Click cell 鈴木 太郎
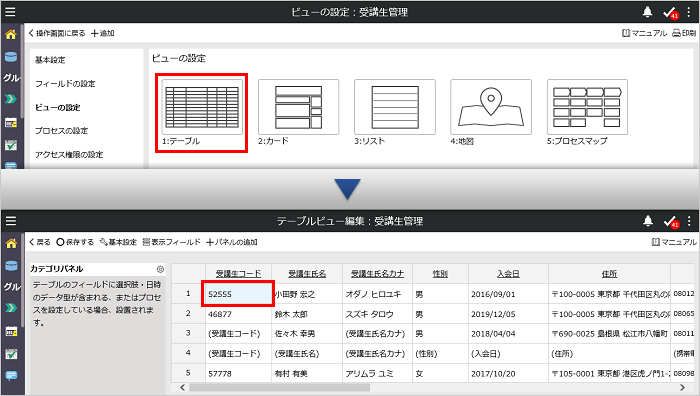The image size is (700, 396). (x=307, y=314)
